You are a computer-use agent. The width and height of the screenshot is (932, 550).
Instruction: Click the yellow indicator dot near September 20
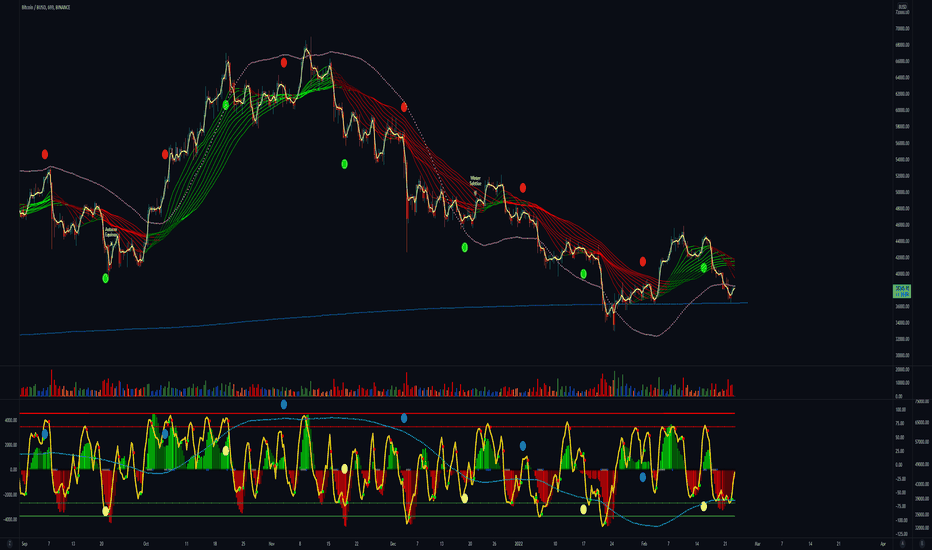[105, 511]
